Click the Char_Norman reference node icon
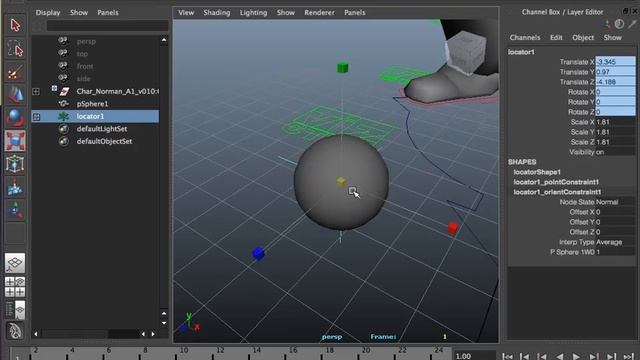Image resolution: width=640 pixels, height=360 pixels. coord(64,91)
